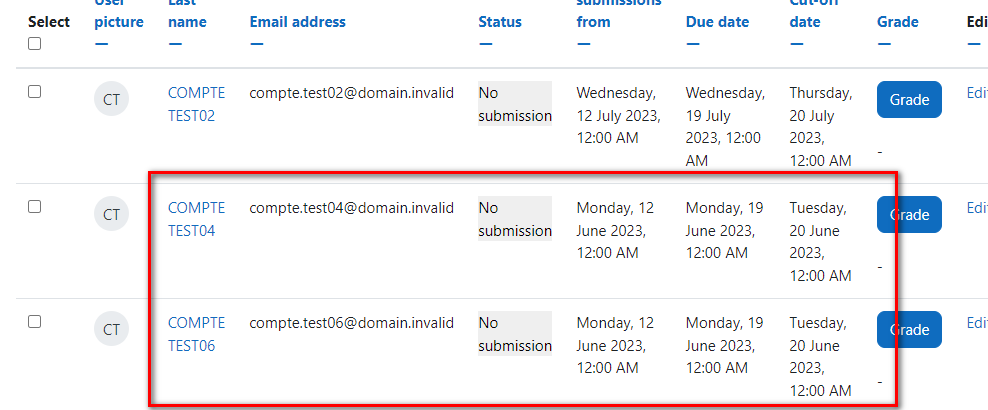Click Grade button for COMPTE TEST04

(909, 215)
